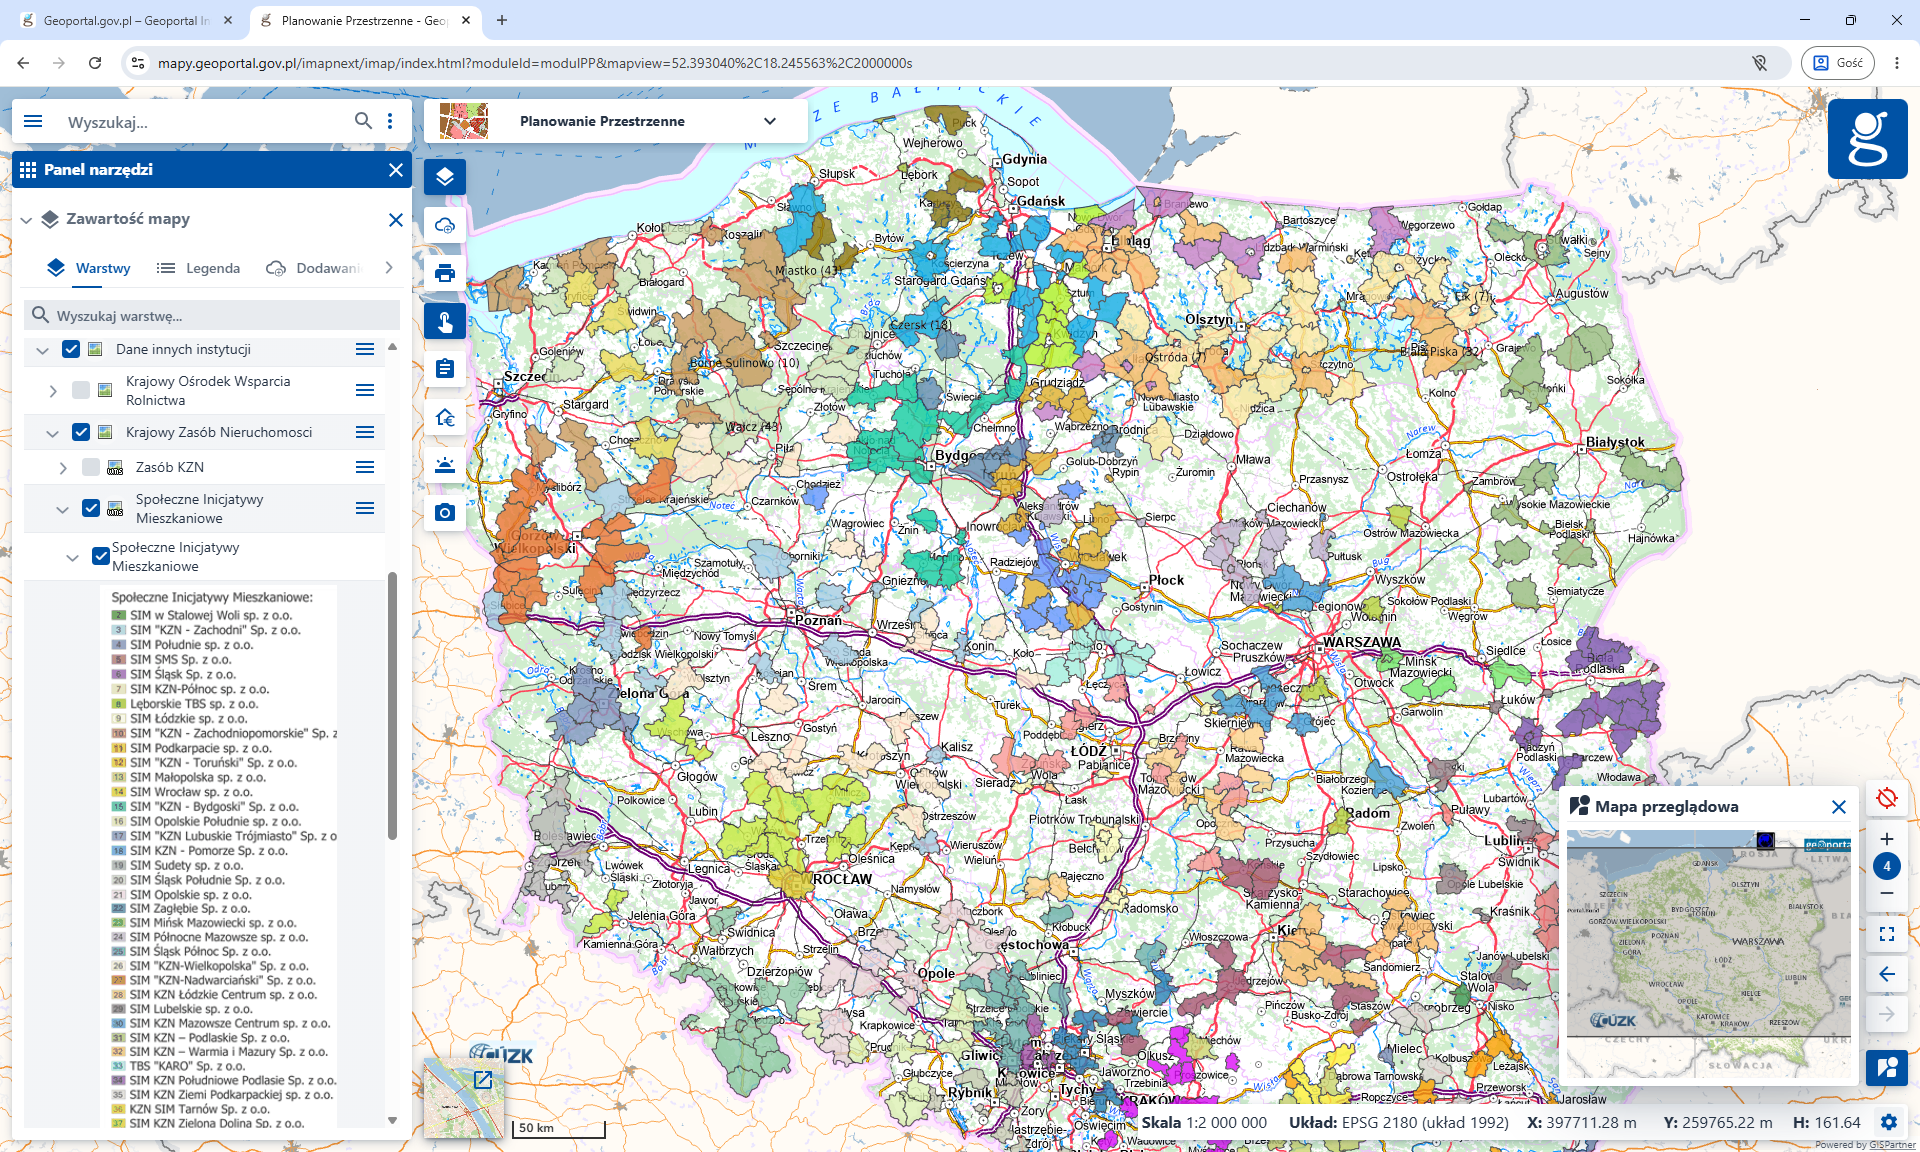This screenshot has width=1920, height=1152.
Task: Click the Geoportal logo button
Action: click(x=1867, y=139)
